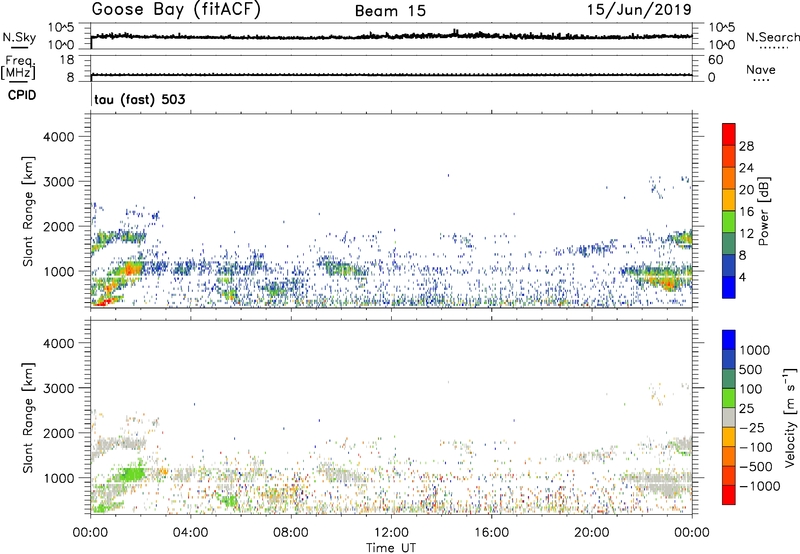Click the "tau (fast) 503" annotation
This screenshot has width=800, height=554.
(140, 99)
